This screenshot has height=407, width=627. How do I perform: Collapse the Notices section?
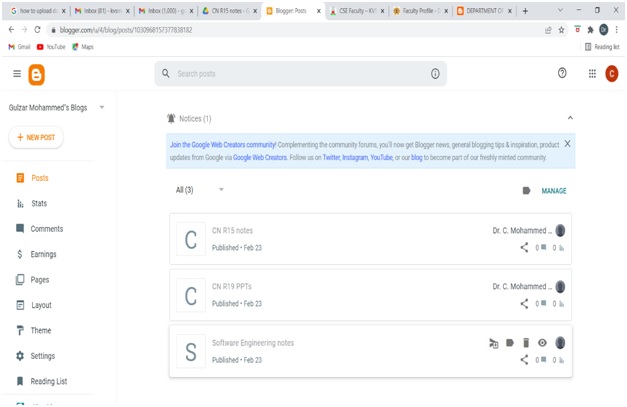coord(570,118)
